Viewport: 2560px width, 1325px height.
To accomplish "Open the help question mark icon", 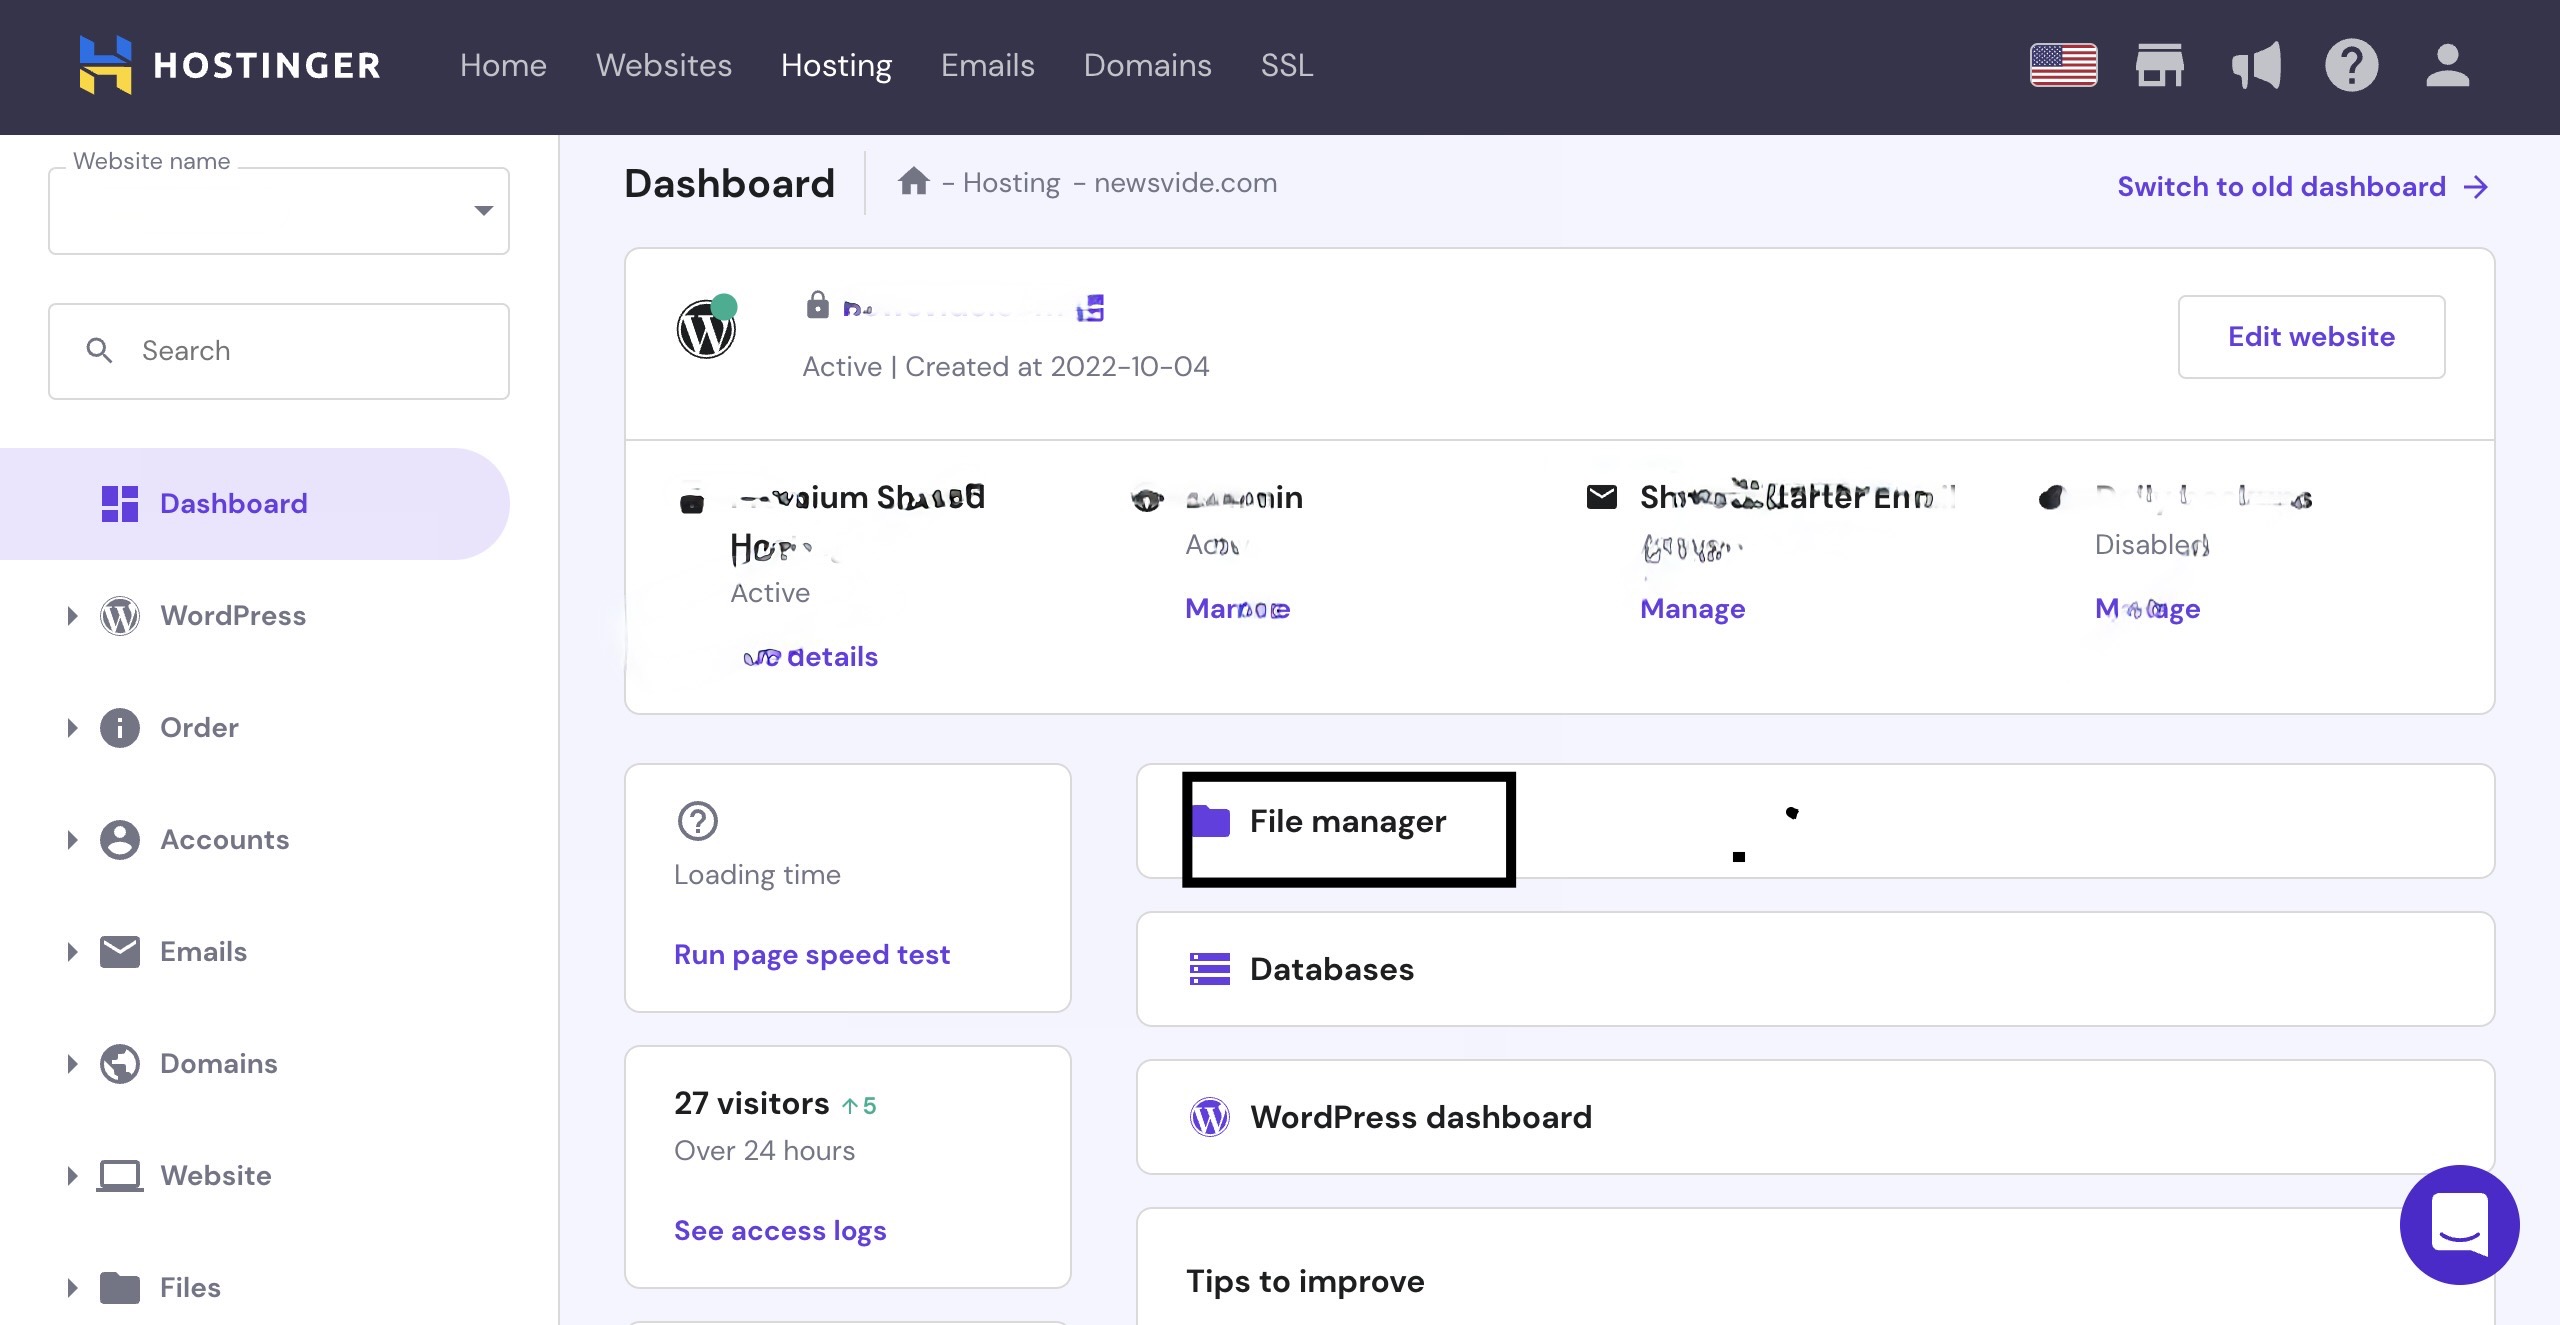I will (x=2351, y=66).
